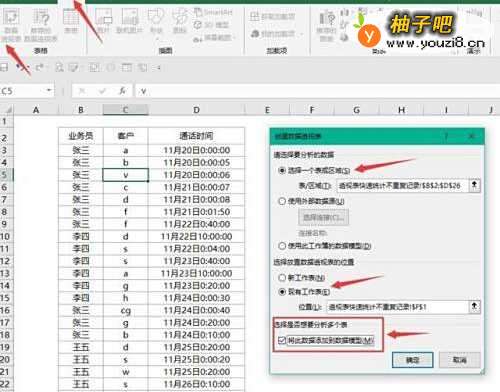Viewport: 500px width, 392px height.
Task: Click the Recommended Charts icon
Action: [326, 25]
